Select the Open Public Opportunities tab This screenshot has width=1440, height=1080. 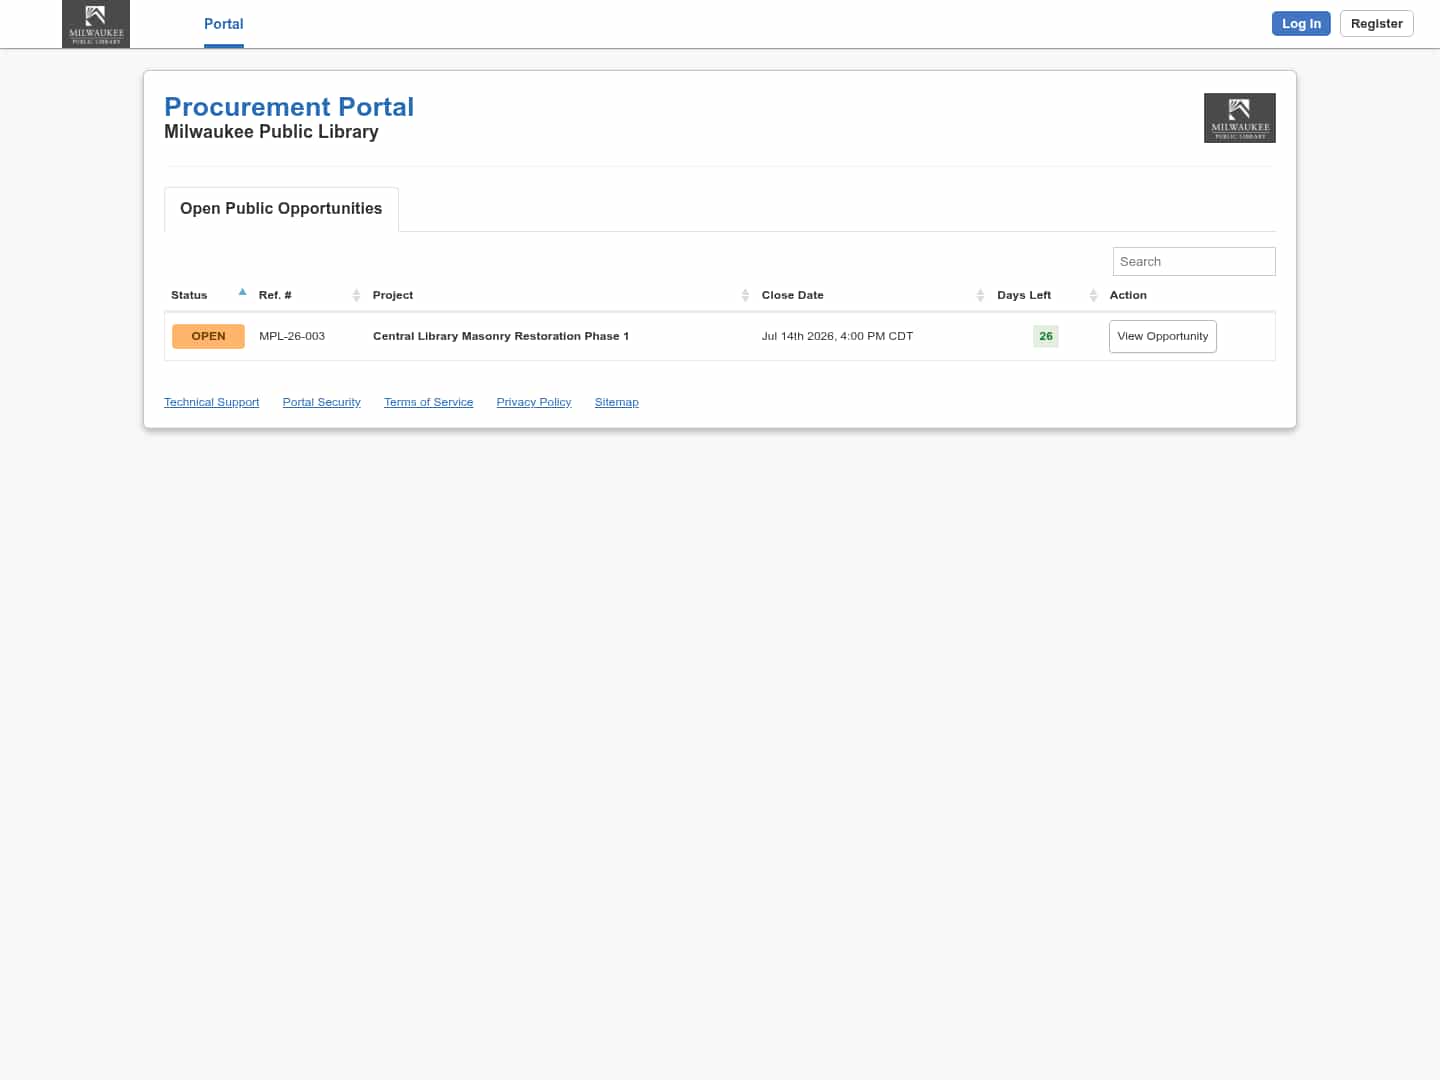(281, 209)
